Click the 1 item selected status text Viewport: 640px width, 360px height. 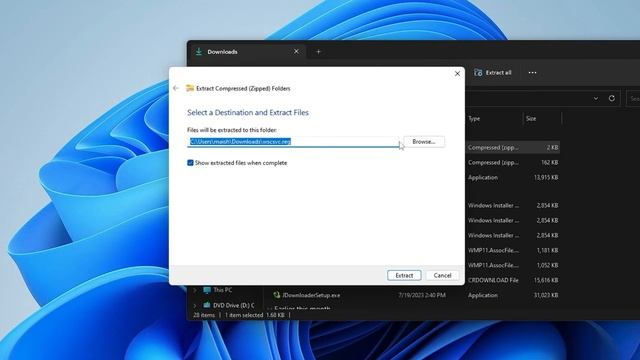click(244, 315)
